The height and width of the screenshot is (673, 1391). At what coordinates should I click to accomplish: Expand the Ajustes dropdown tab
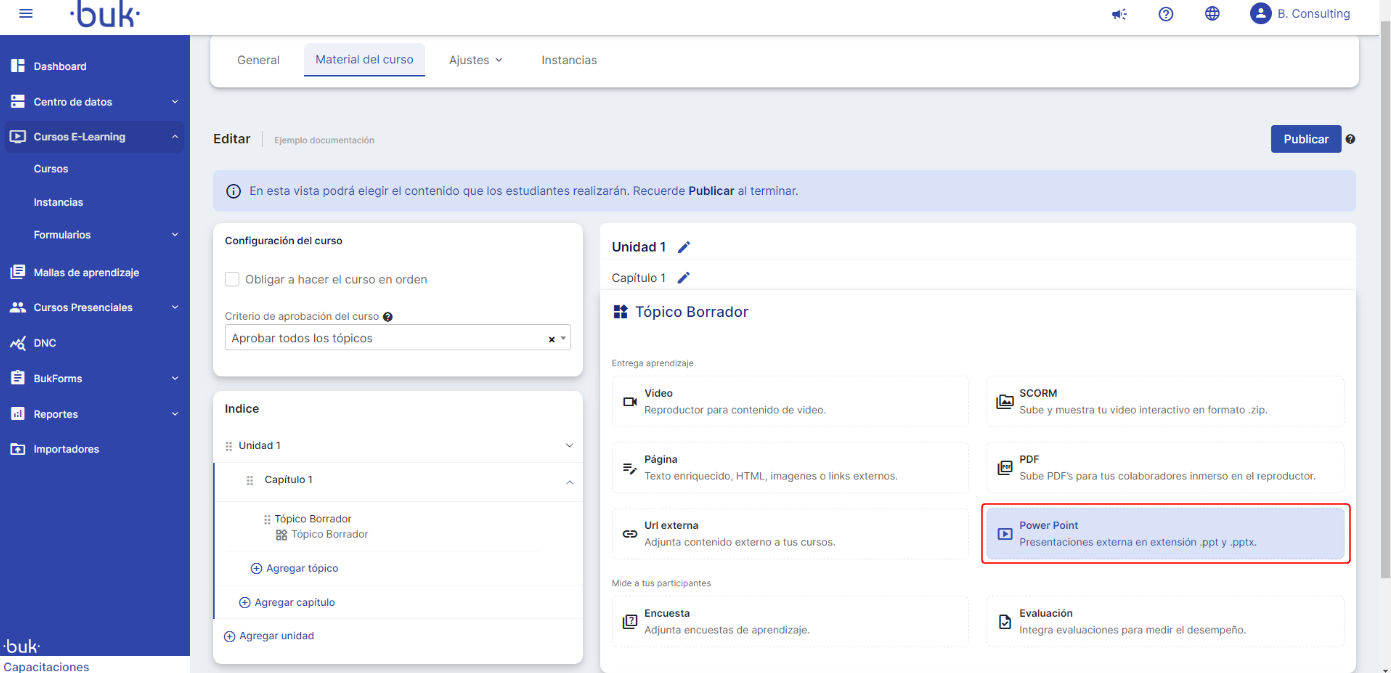tap(475, 60)
